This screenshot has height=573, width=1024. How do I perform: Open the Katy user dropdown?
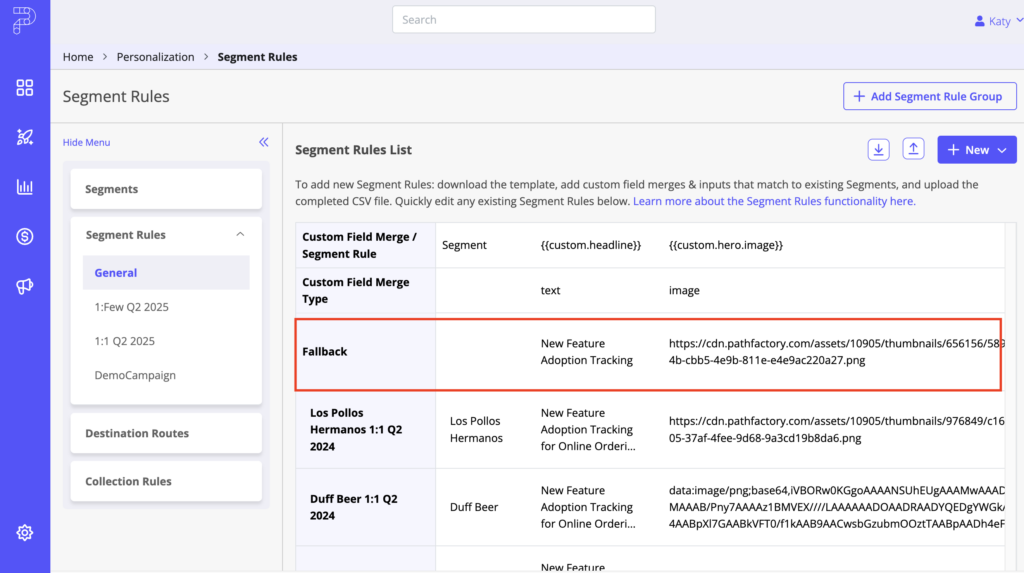(x=999, y=21)
